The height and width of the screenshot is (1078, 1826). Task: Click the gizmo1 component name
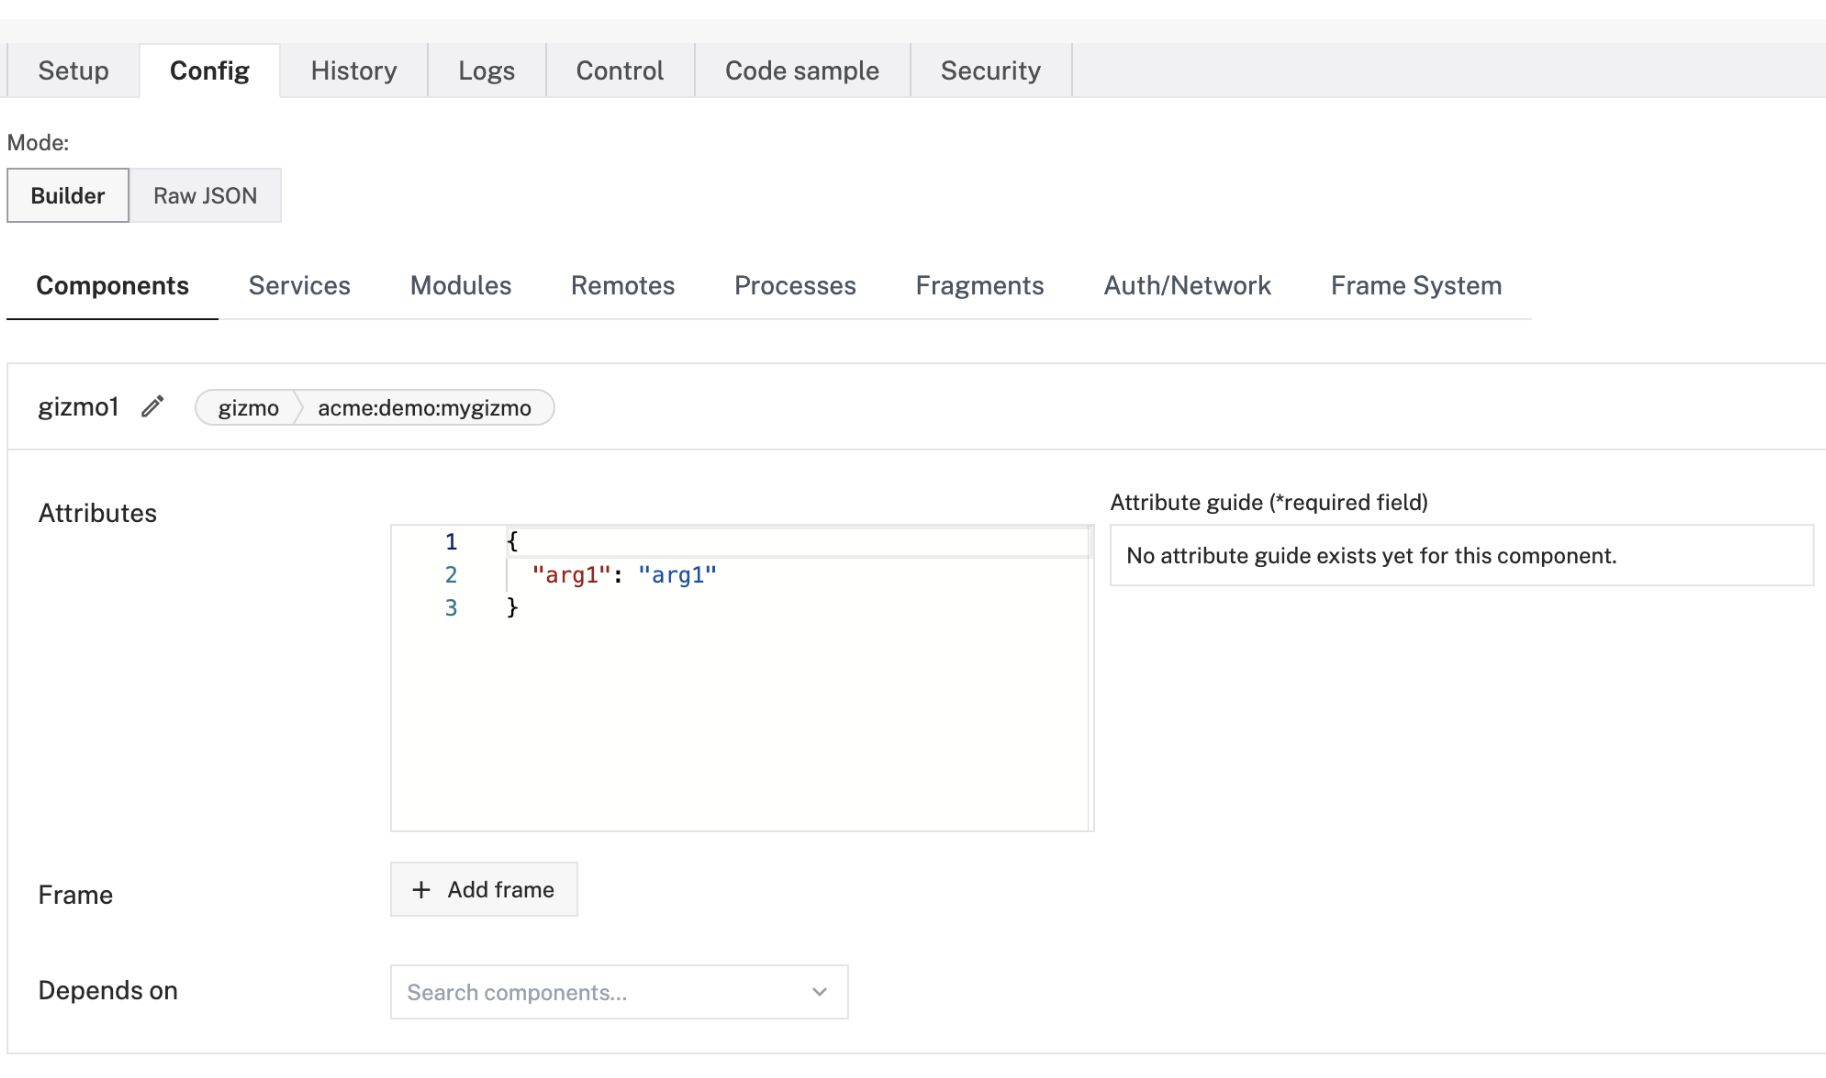78,407
